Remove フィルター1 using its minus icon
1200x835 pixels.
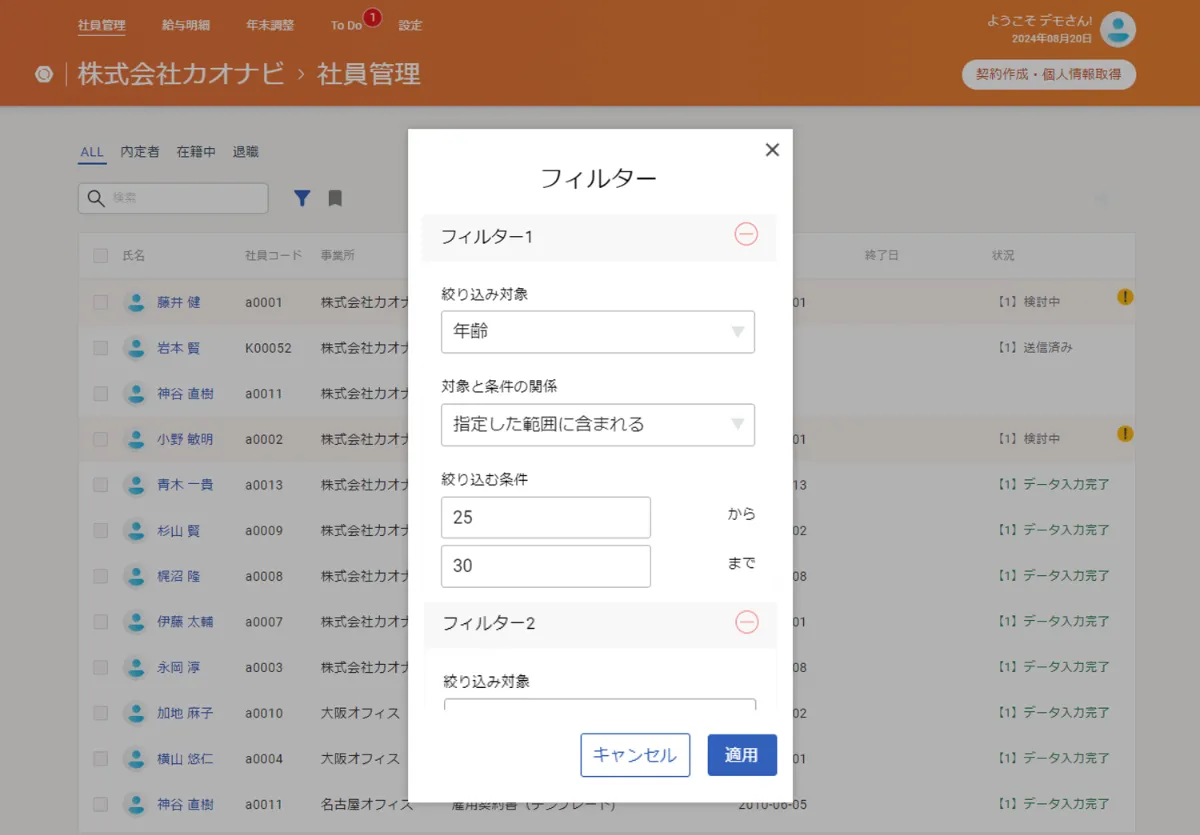click(746, 234)
